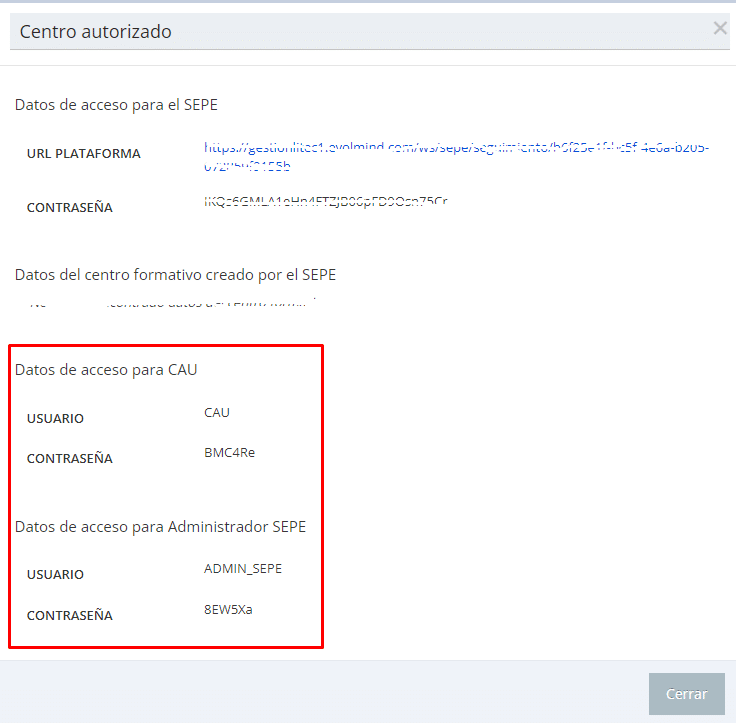This screenshot has width=736, height=723.
Task: Click the USUARIO label under Administrador SEPE
Action: (56, 575)
